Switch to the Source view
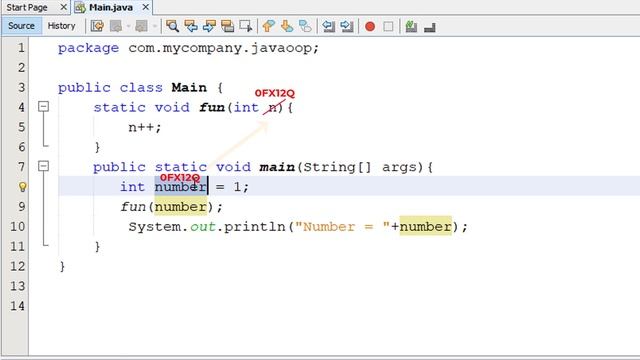The height and width of the screenshot is (360, 640). 21,26
